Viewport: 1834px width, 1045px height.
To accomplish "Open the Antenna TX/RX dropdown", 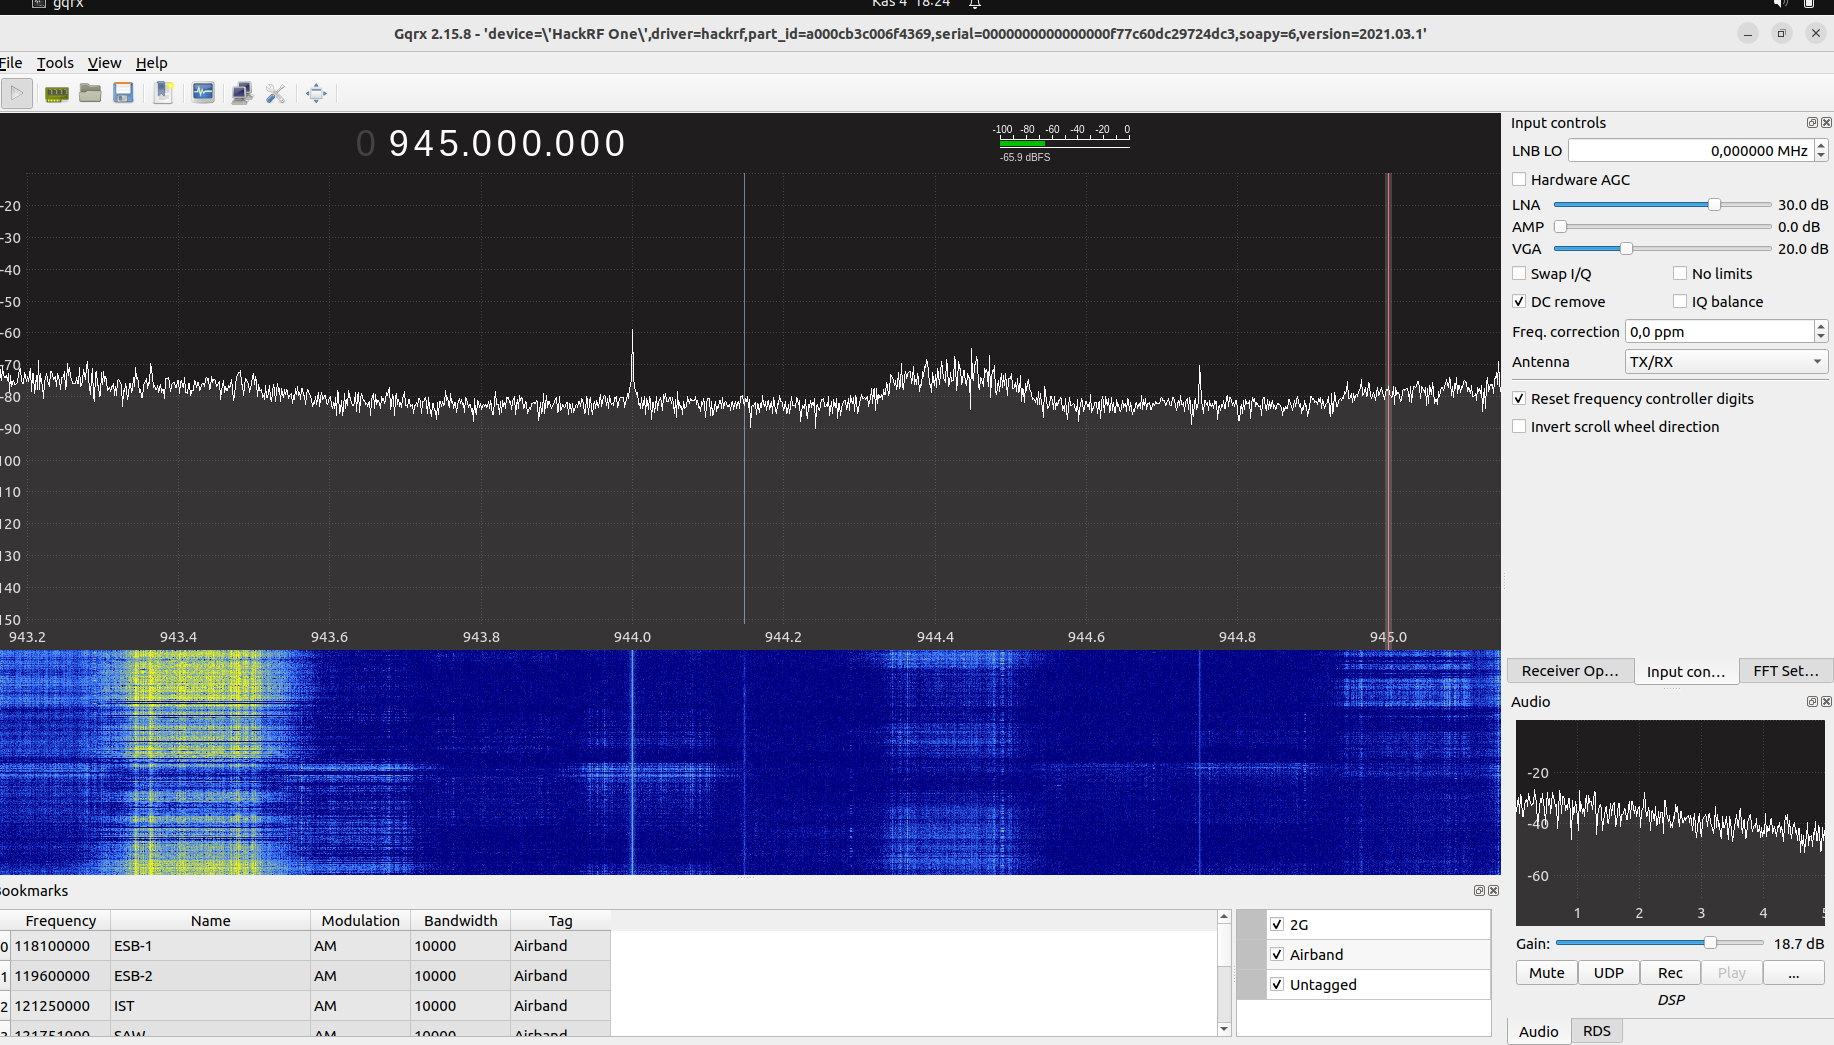I will click(1726, 361).
